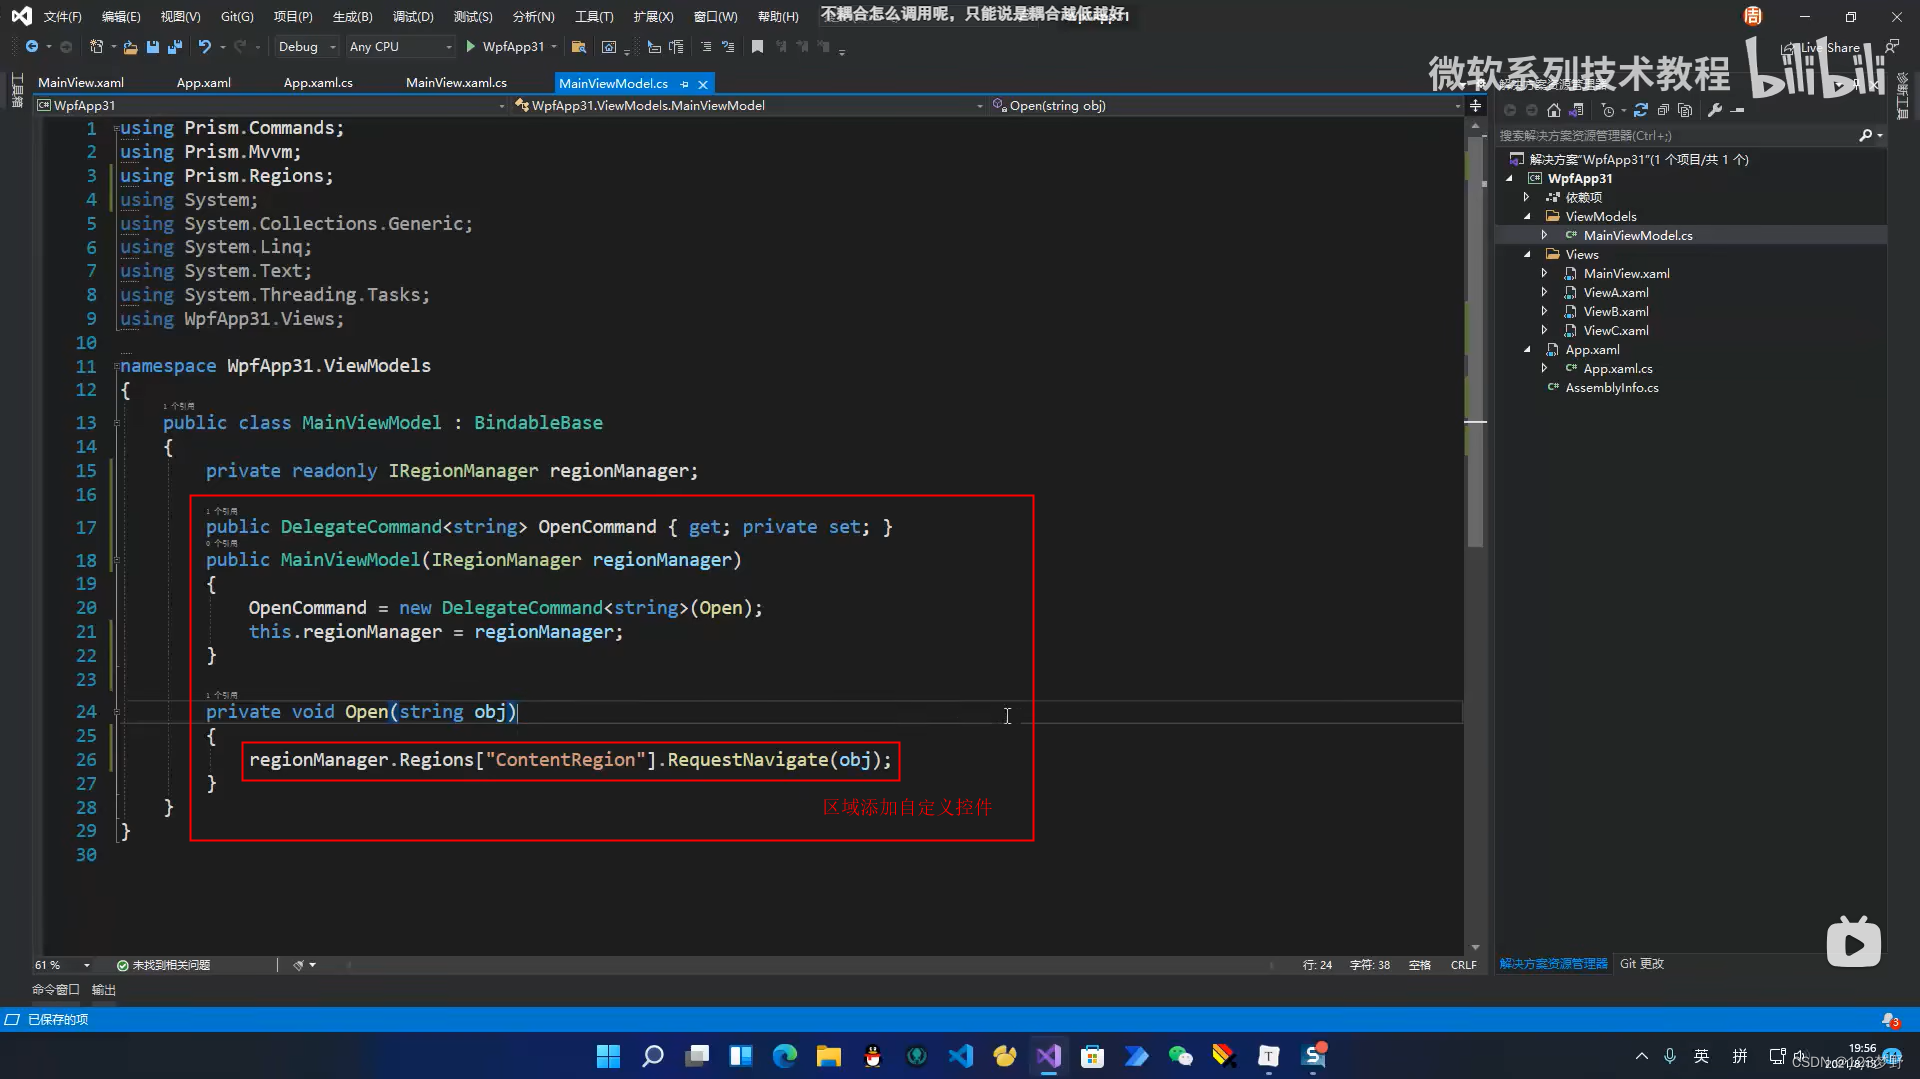Image resolution: width=1920 pixels, height=1079 pixels.
Task: Open Properties wrench icon in Solution Explorer
Action: [1715, 110]
